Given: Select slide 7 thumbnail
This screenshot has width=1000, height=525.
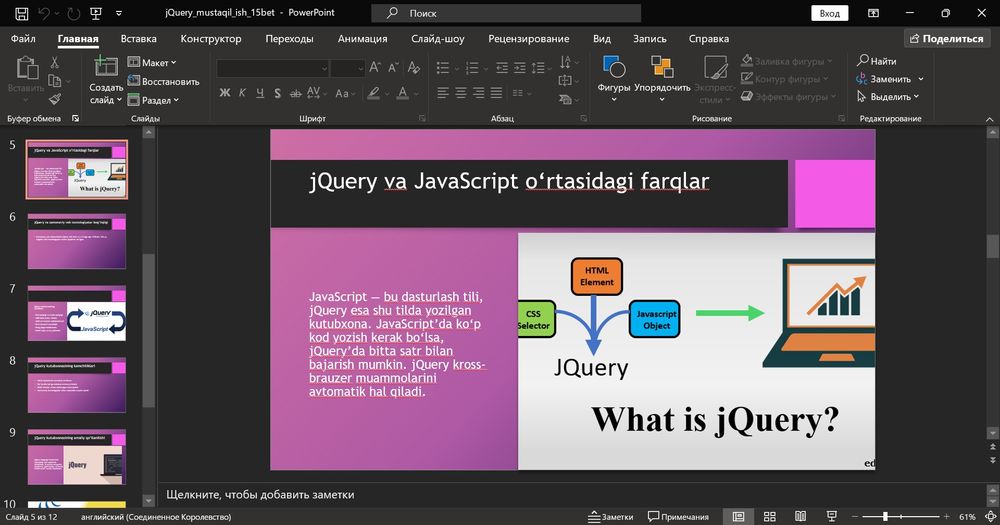Looking at the screenshot, I should point(77,313).
